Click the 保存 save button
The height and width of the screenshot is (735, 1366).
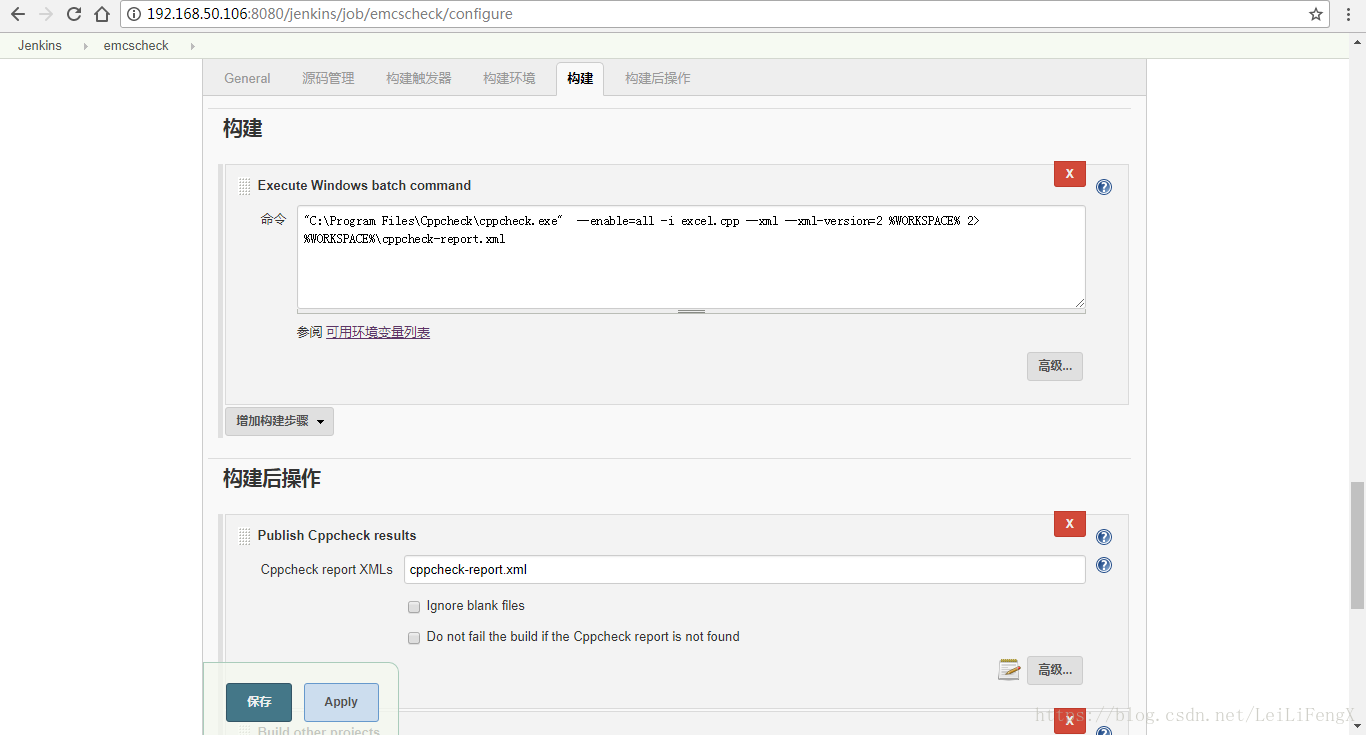[x=259, y=702]
